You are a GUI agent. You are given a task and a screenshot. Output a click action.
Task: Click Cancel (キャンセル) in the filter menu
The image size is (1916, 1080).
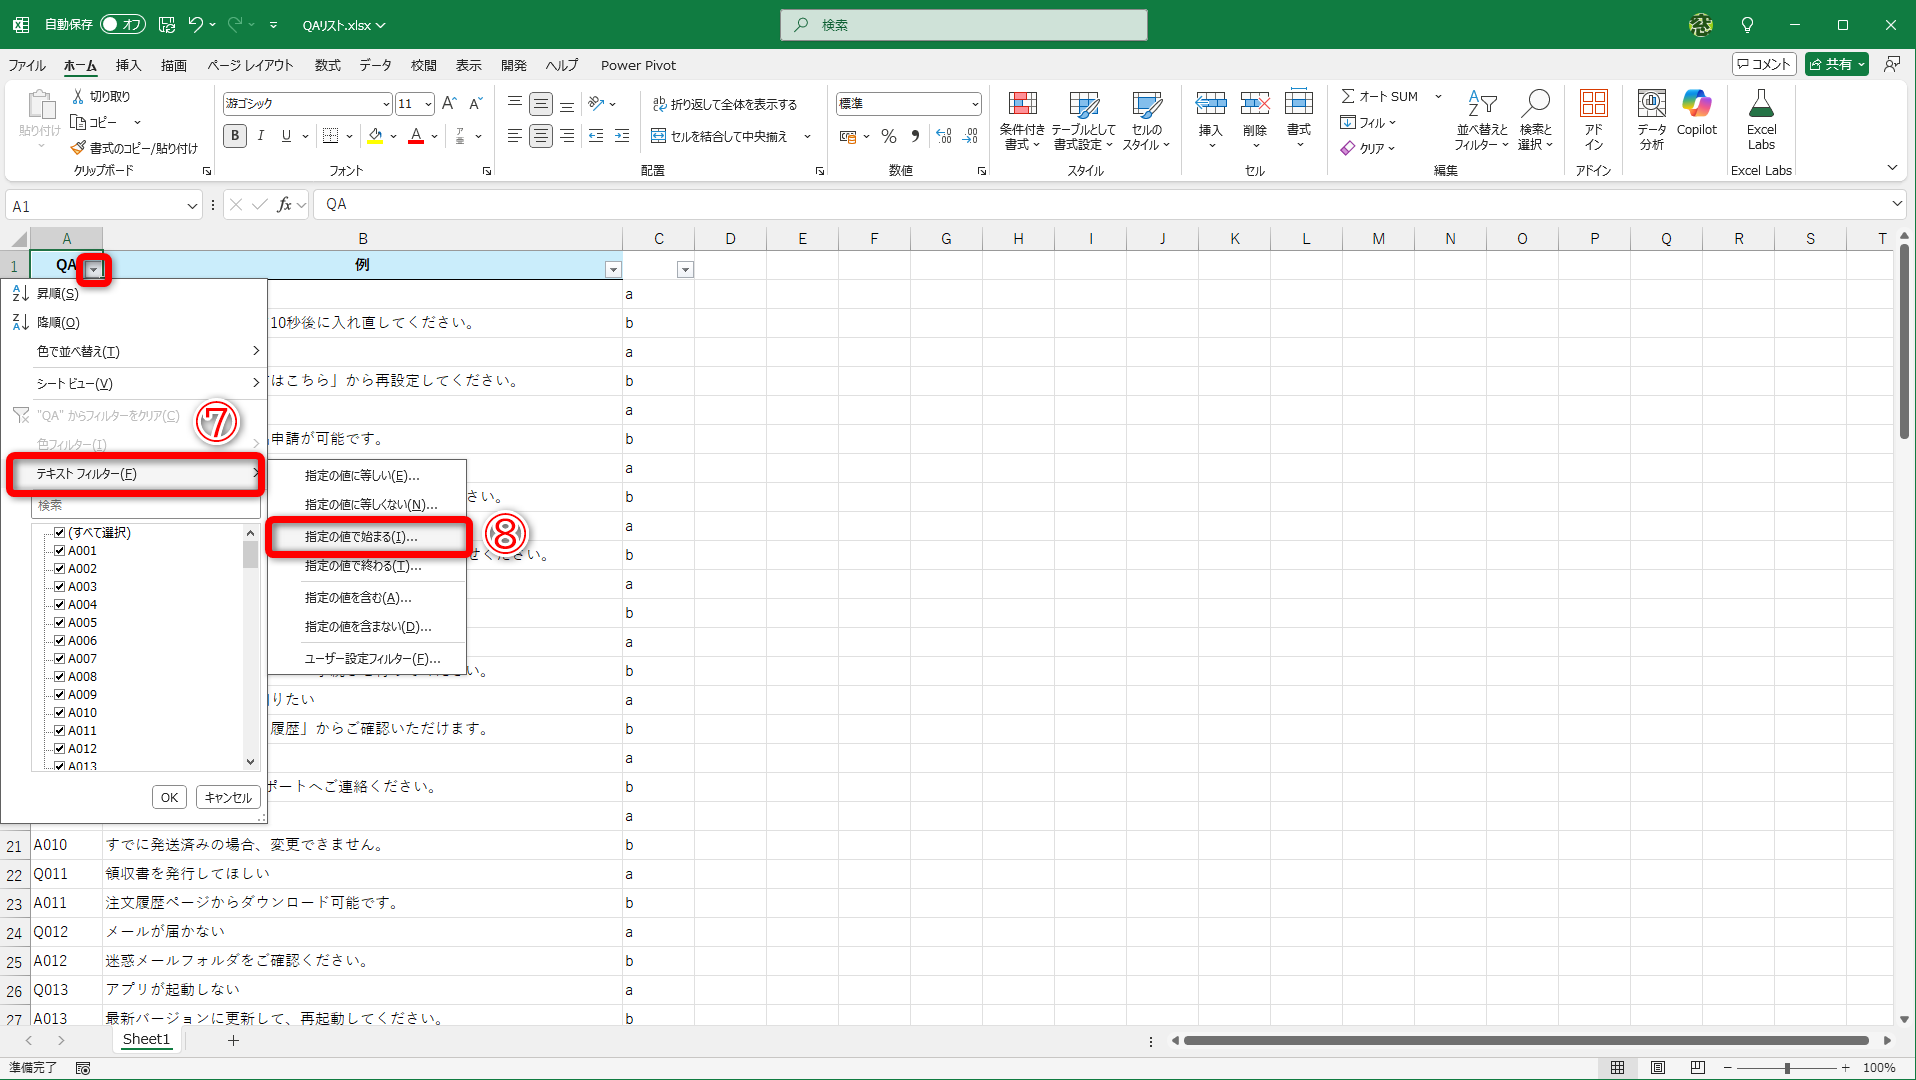pyautogui.click(x=228, y=798)
